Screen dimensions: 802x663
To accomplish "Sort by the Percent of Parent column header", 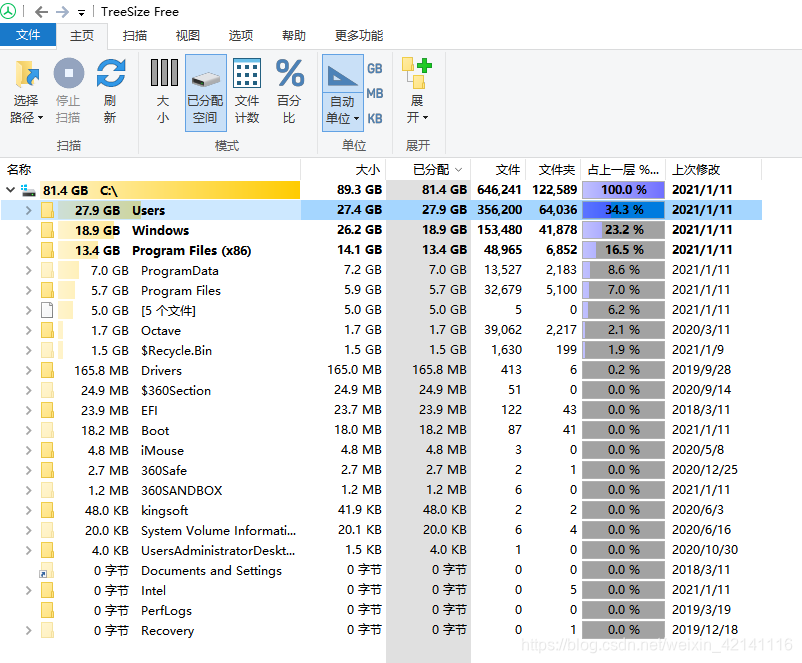I will (x=623, y=169).
